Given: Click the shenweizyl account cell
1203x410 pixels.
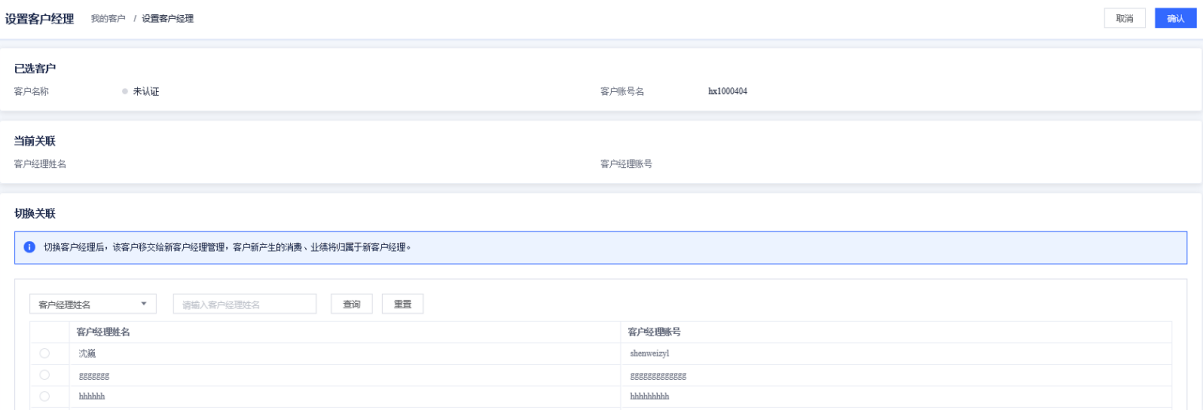Looking at the screenshot, I should click(x=655, y=353).
